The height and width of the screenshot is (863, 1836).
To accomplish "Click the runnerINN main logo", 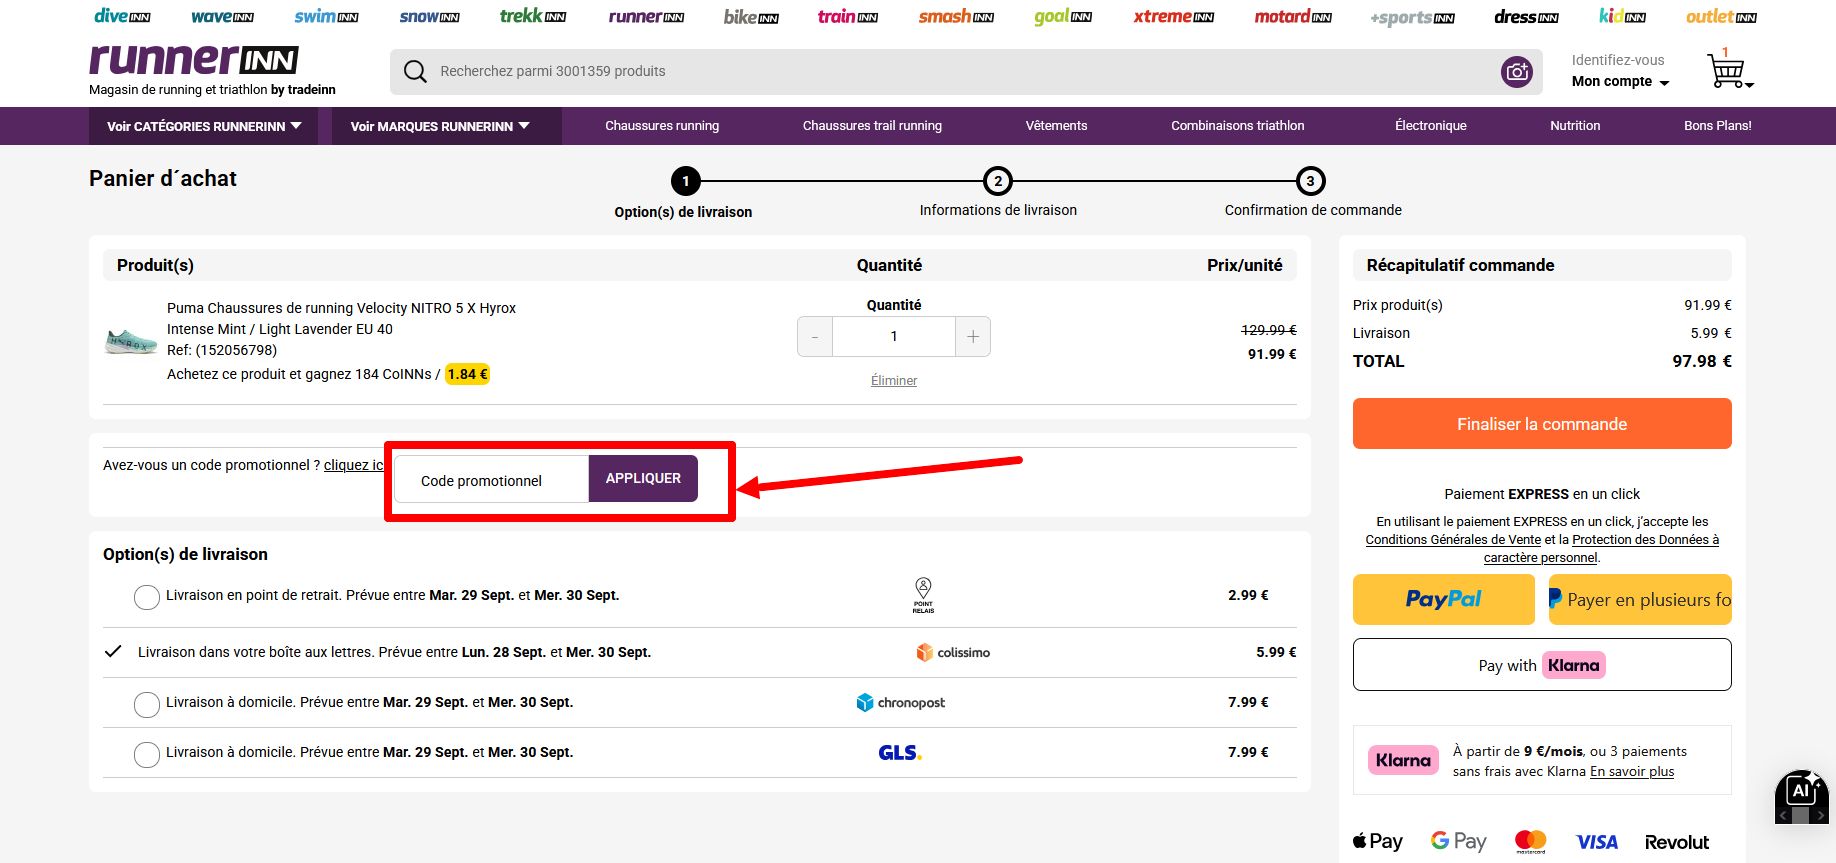I will pyautogui.click(x=194, y=60).
